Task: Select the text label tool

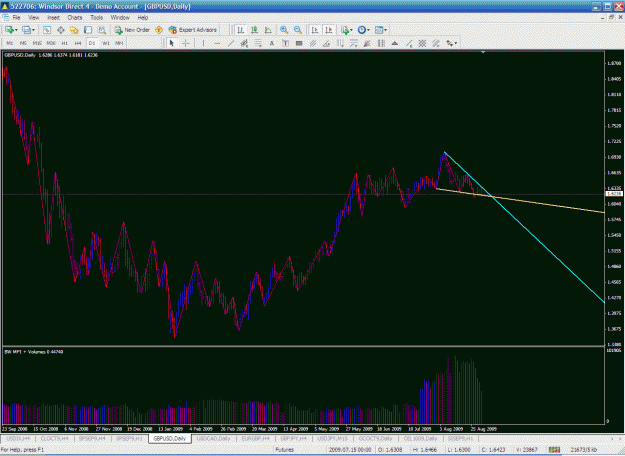Action: coord(285,43)
